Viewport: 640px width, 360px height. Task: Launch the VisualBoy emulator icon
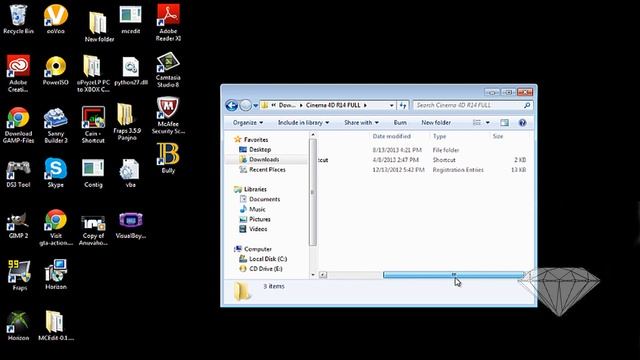[x=131, y=224]
